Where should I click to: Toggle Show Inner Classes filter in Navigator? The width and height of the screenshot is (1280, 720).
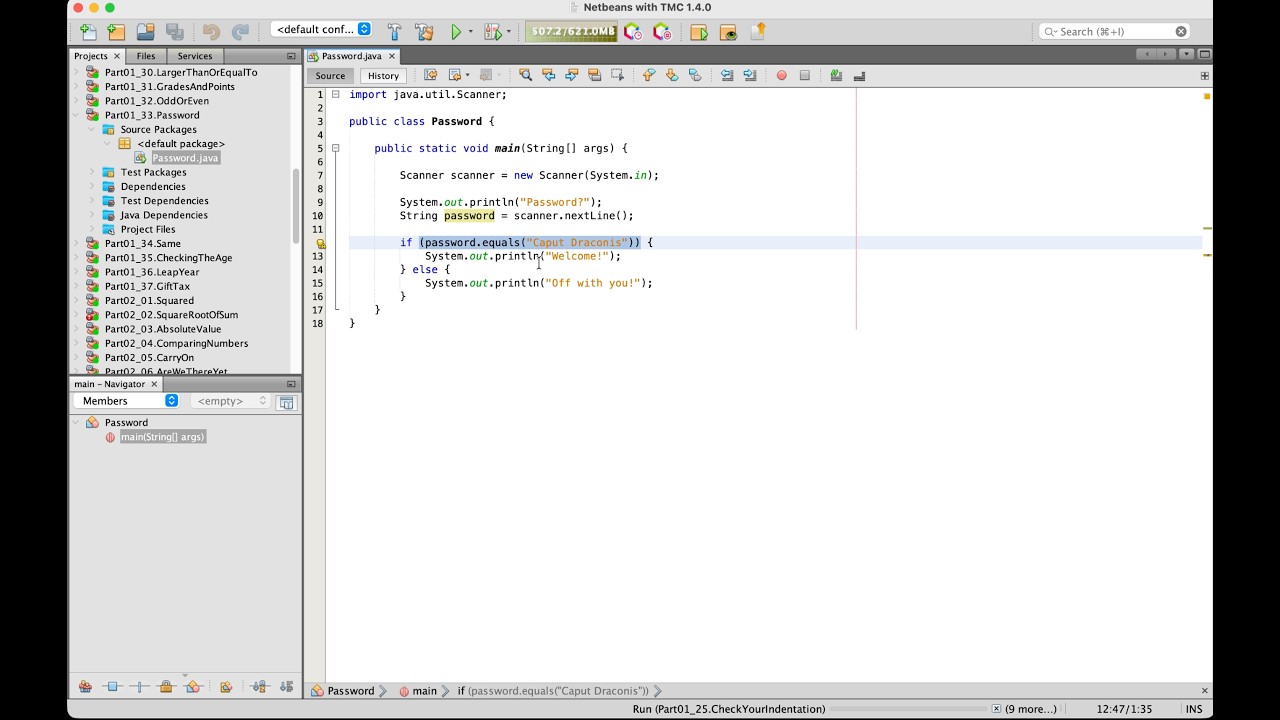[x=193, y=687]
